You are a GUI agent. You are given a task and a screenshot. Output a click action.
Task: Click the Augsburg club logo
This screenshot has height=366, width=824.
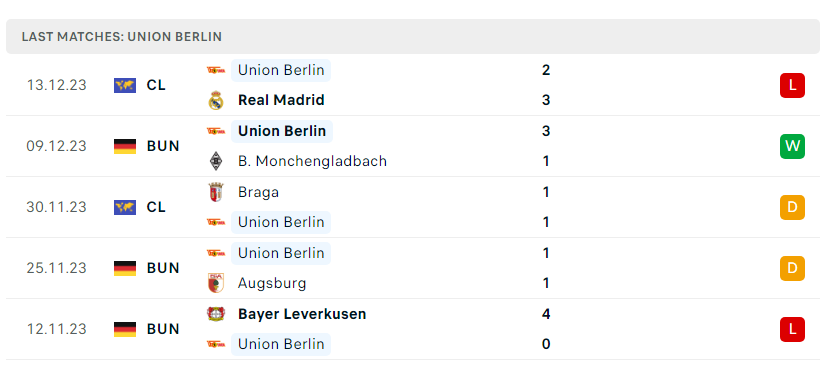tap(216, 283)
